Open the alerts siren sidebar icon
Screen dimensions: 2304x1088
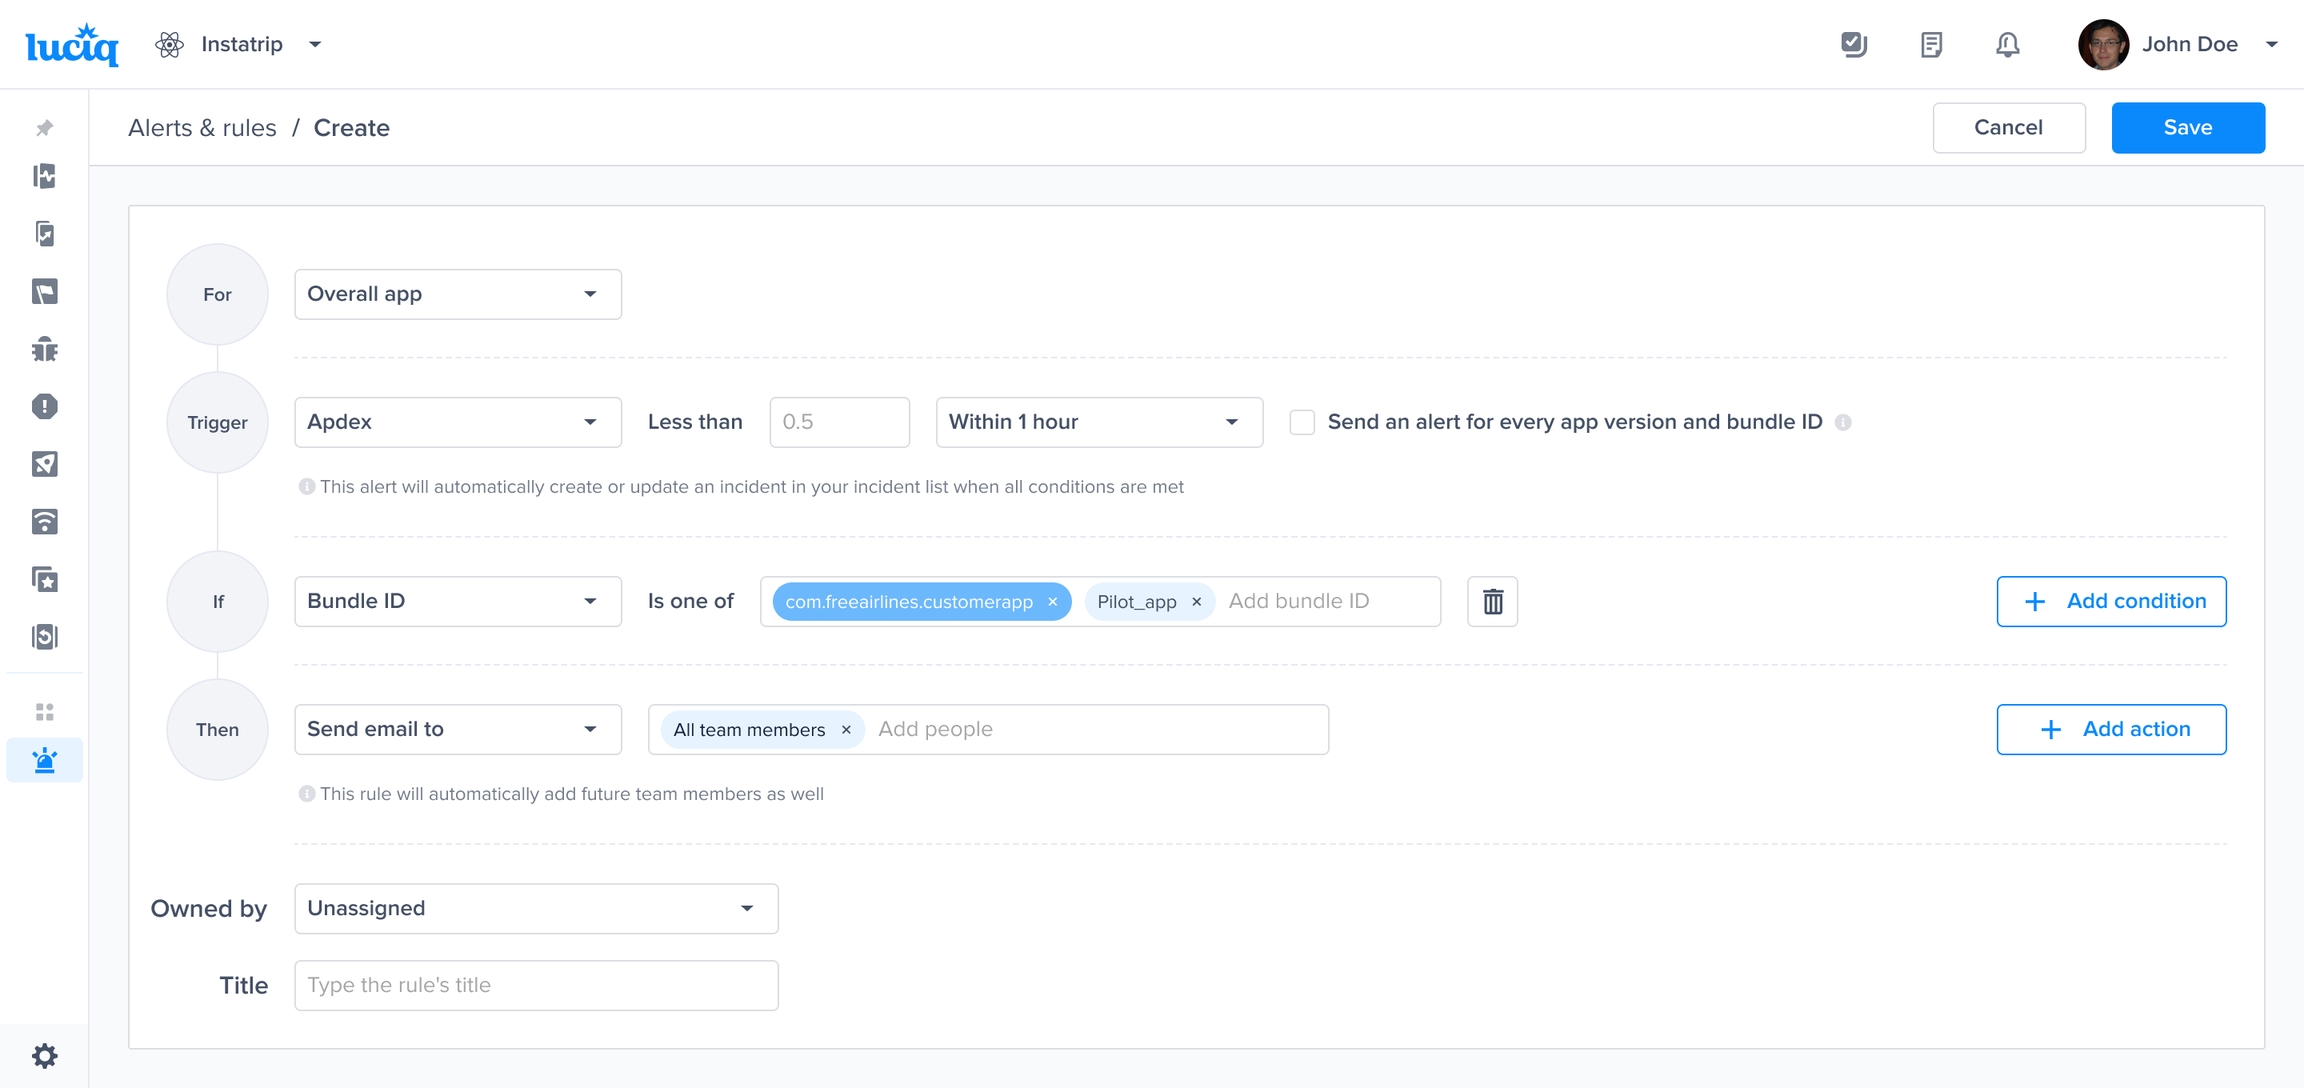tap(44, 761)
